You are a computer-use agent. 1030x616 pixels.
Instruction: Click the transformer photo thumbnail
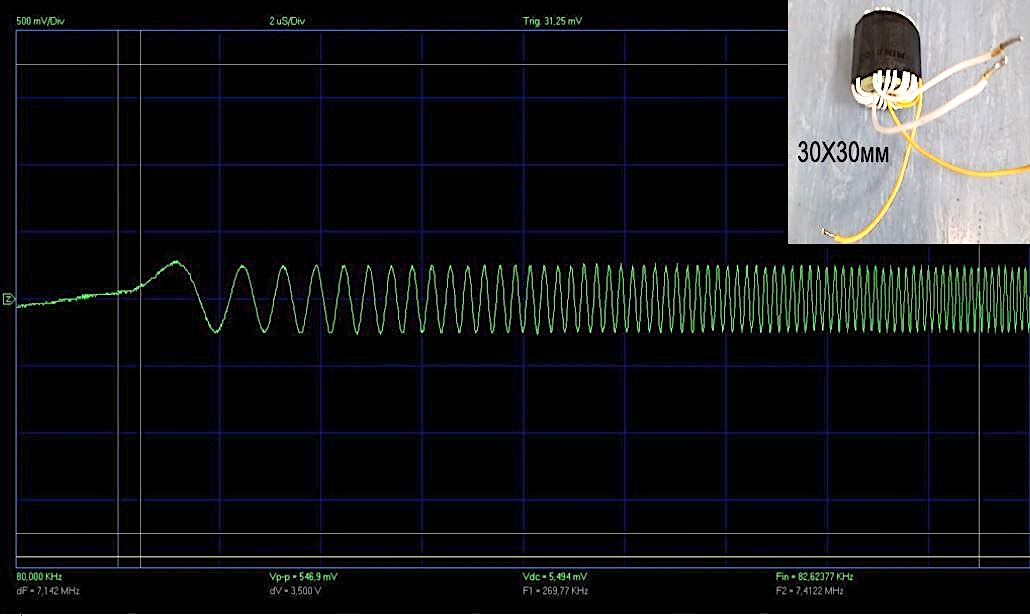click(908, 122)
